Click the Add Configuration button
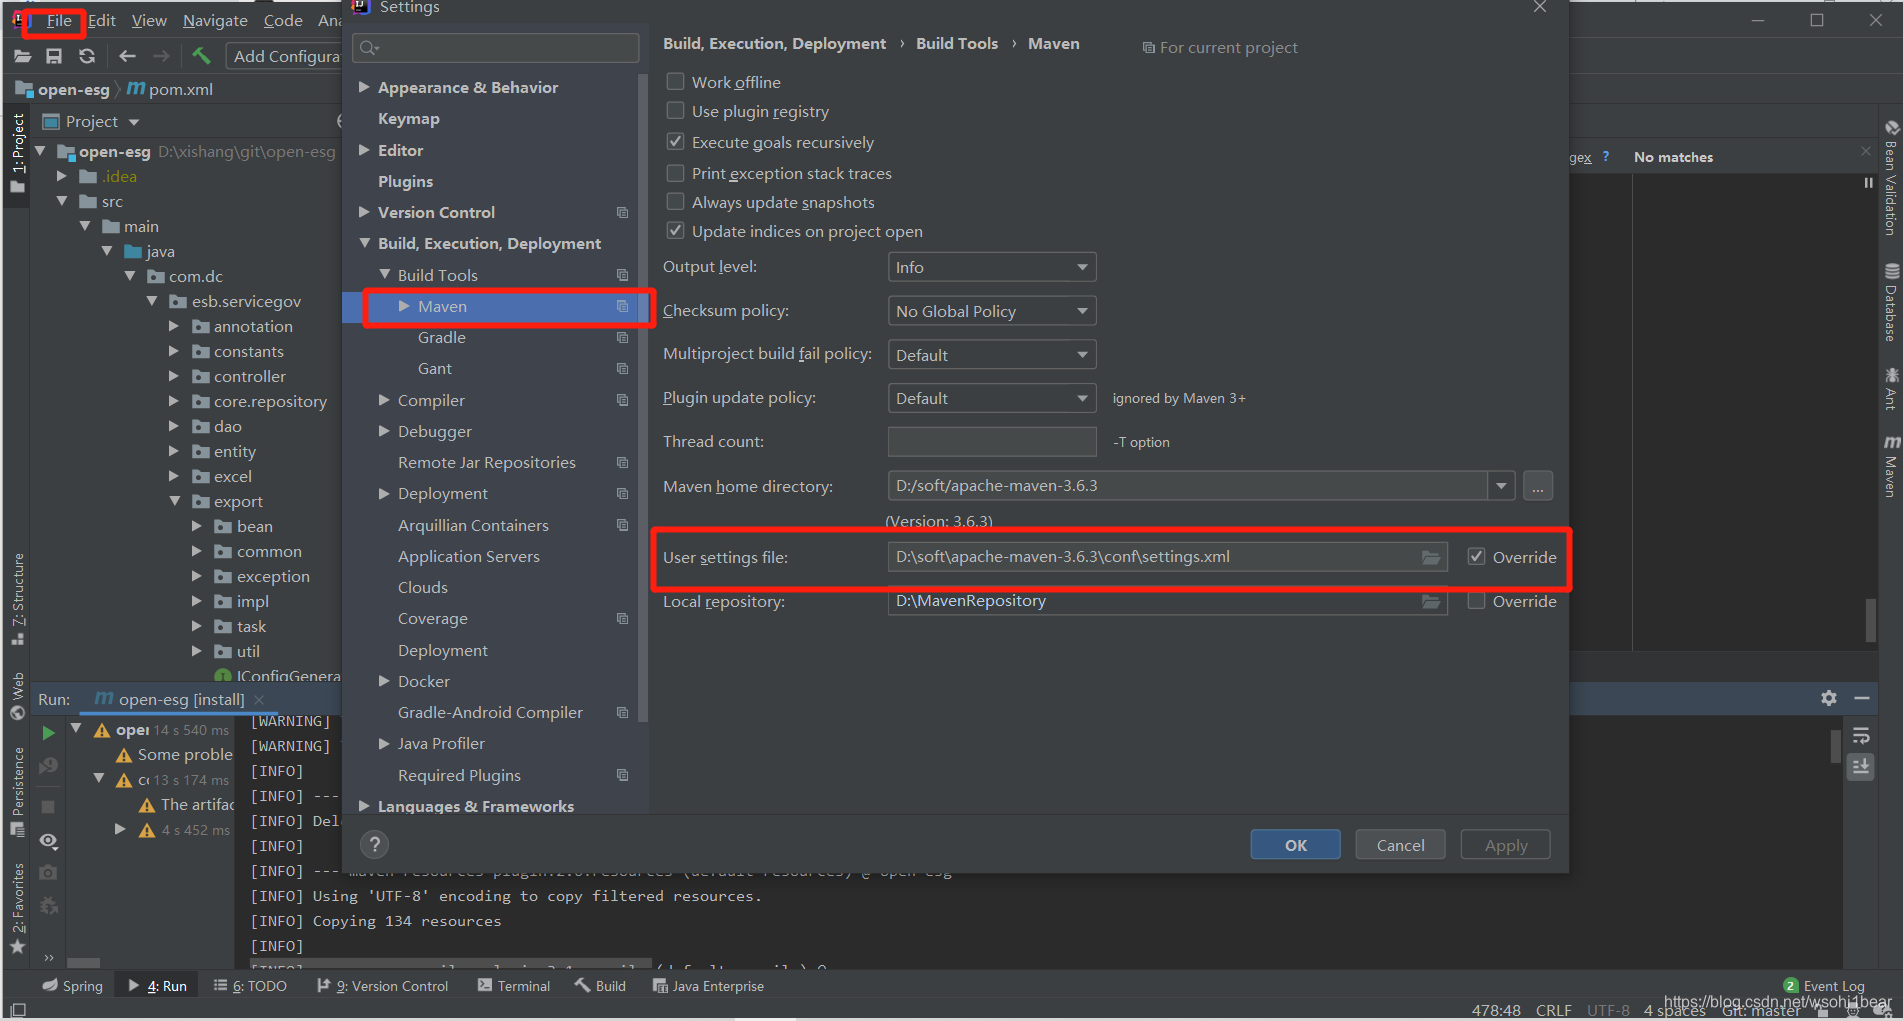Viewport: 1903px width, 1021px height. click(285, 56)
